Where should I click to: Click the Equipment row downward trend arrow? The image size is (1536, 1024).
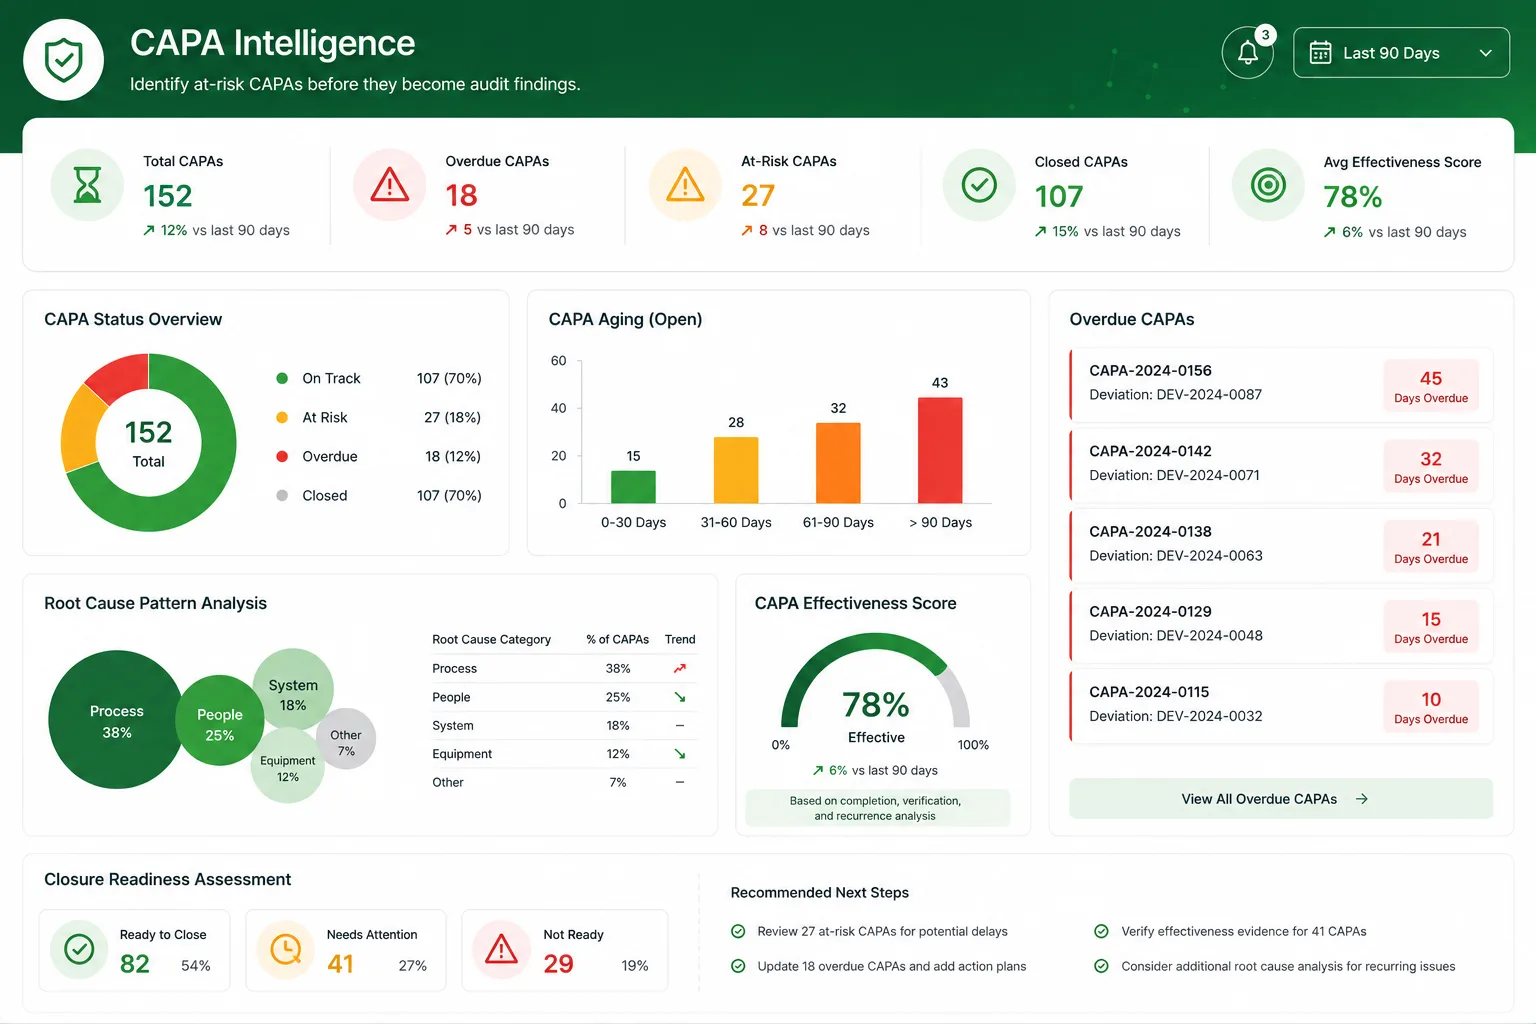click(680, 754)
